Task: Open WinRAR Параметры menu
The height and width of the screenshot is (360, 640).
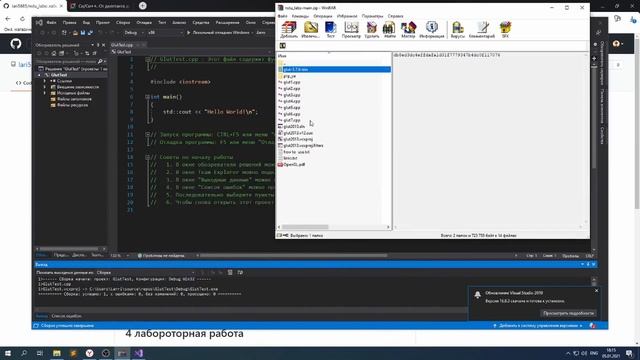Action: coord(372,16)
